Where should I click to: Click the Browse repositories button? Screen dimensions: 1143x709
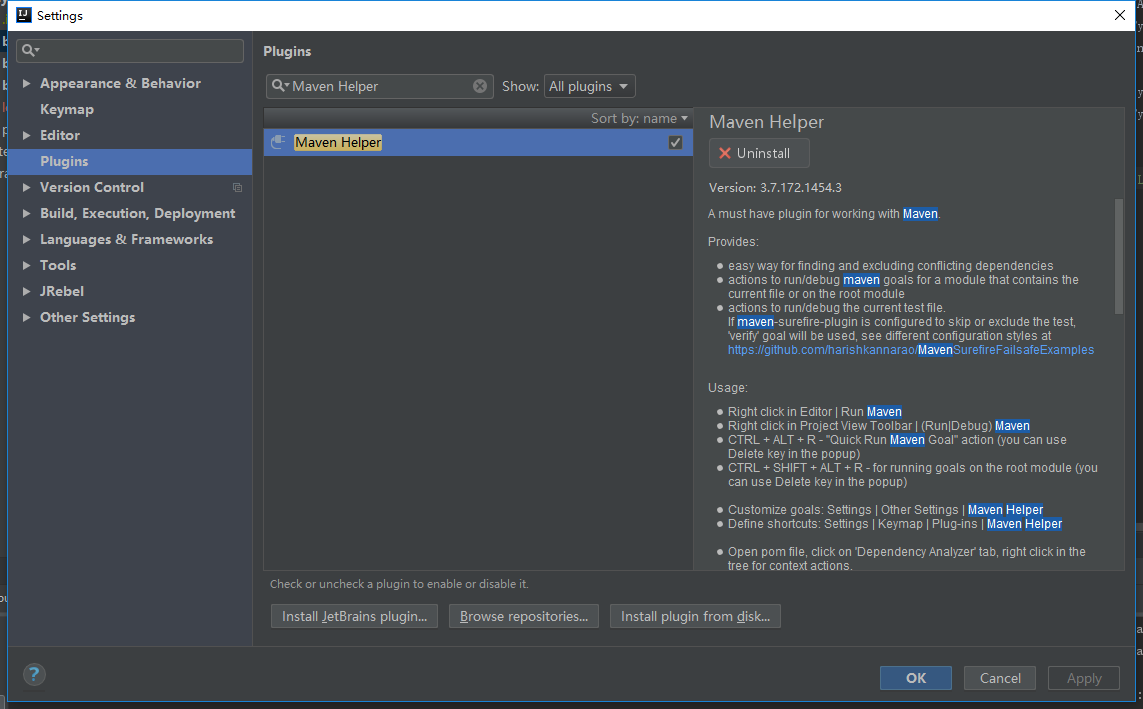524,616
